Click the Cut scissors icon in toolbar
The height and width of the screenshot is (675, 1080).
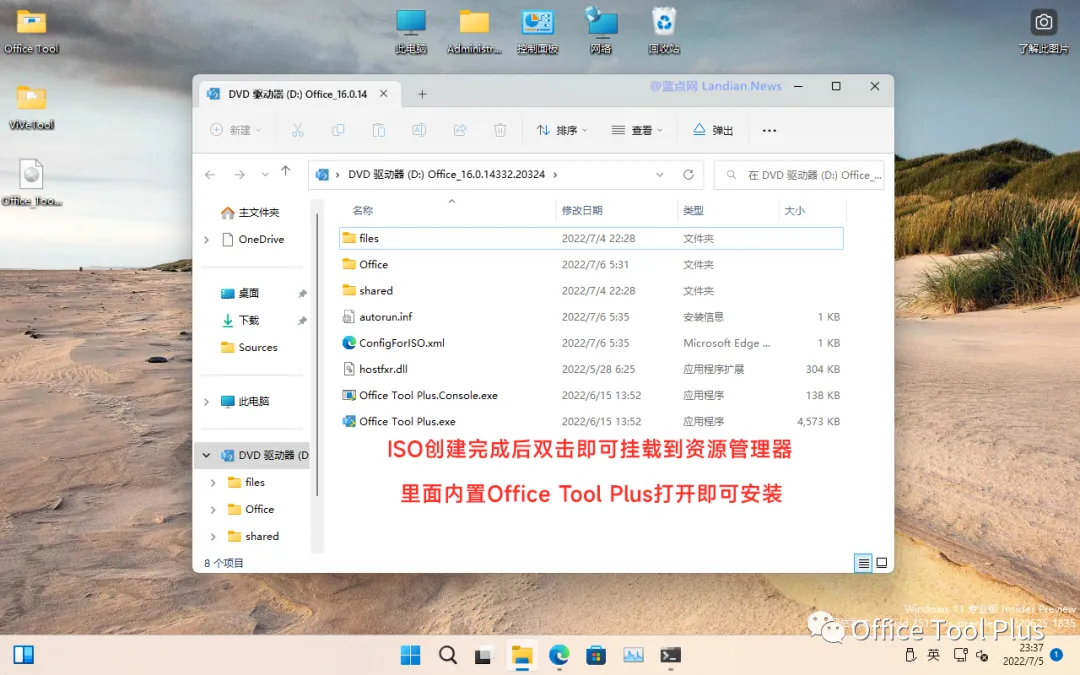(298, 130)
